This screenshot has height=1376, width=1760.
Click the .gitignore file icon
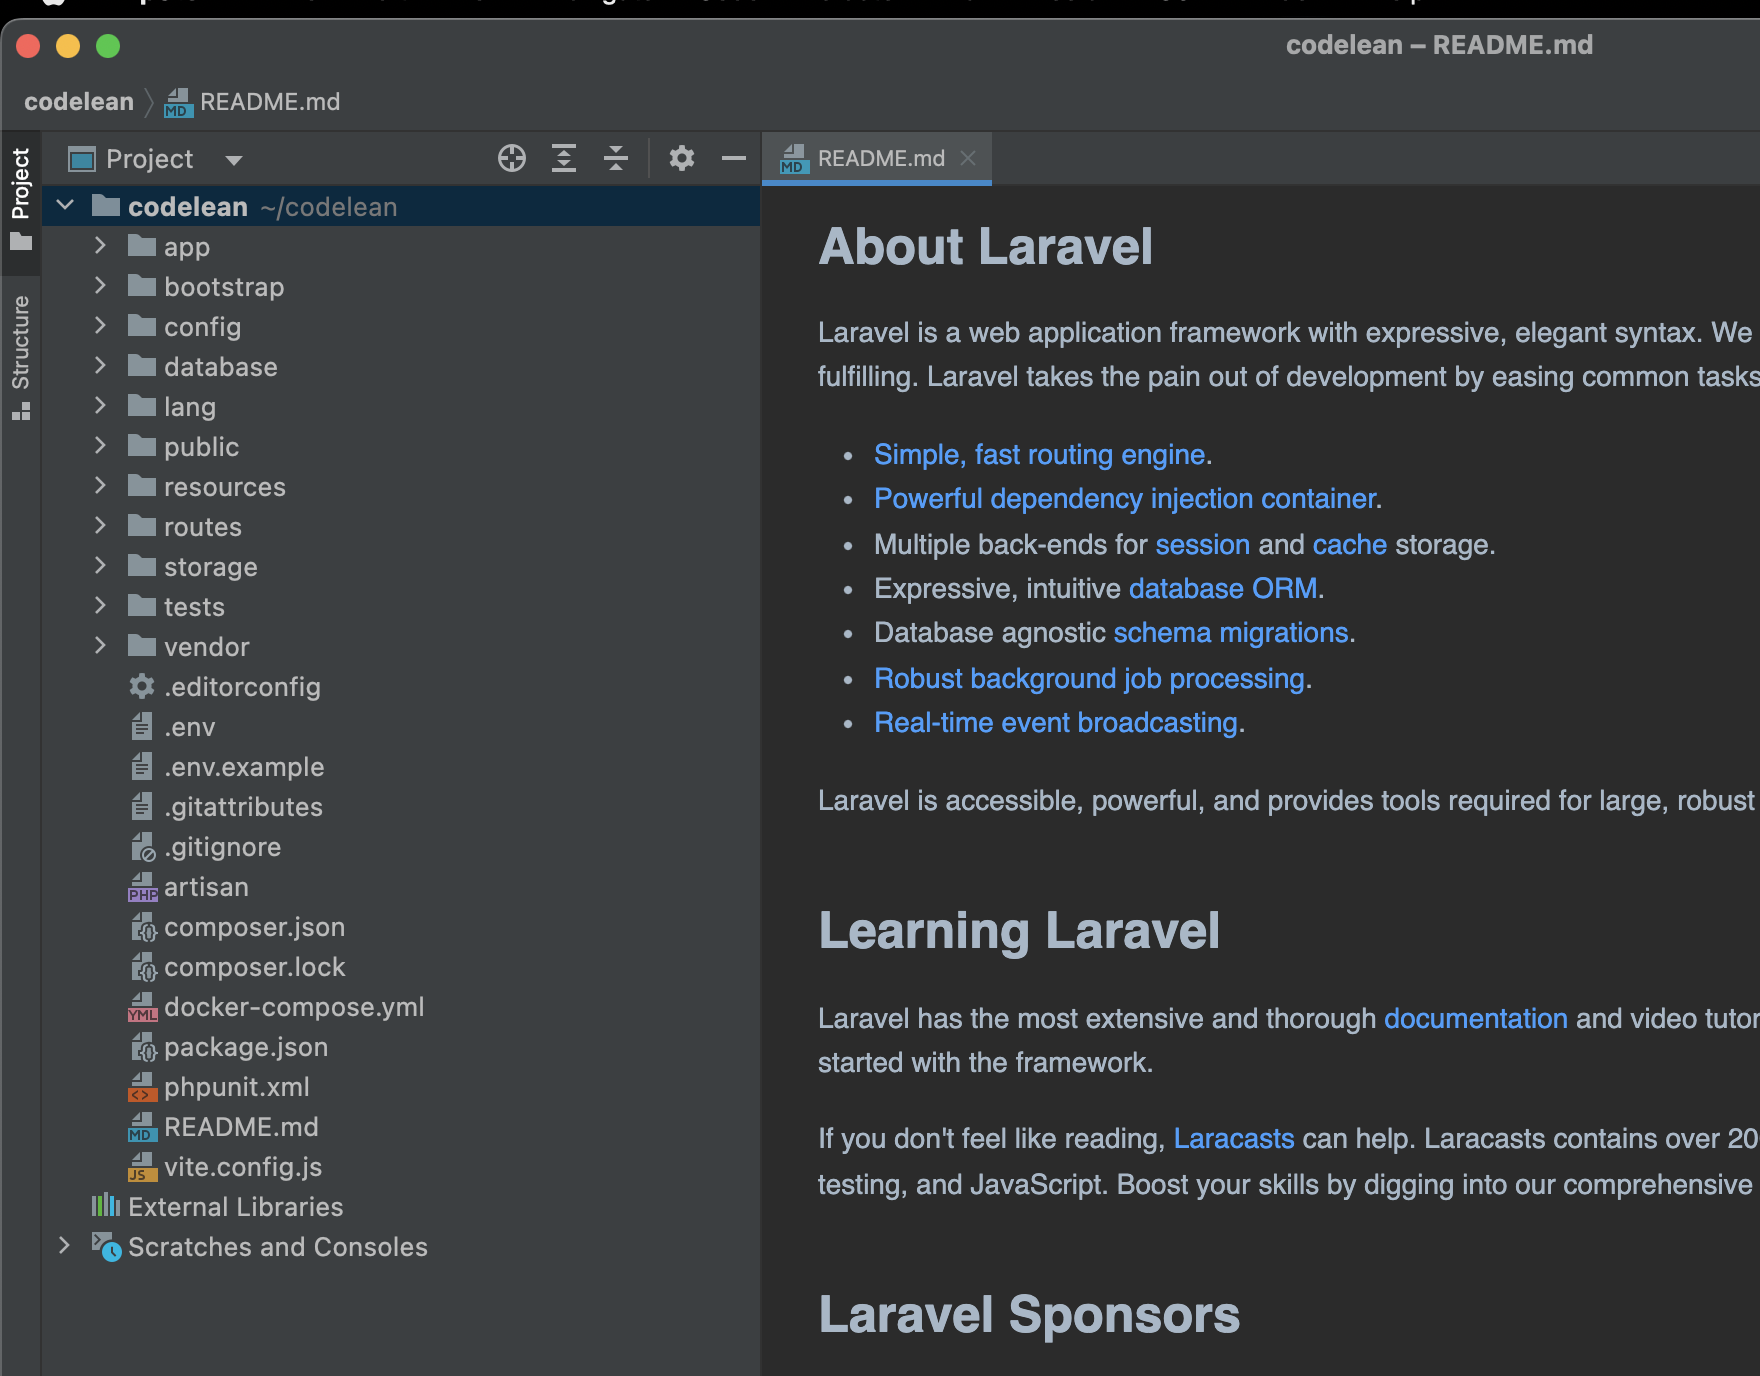click(143, 847)
